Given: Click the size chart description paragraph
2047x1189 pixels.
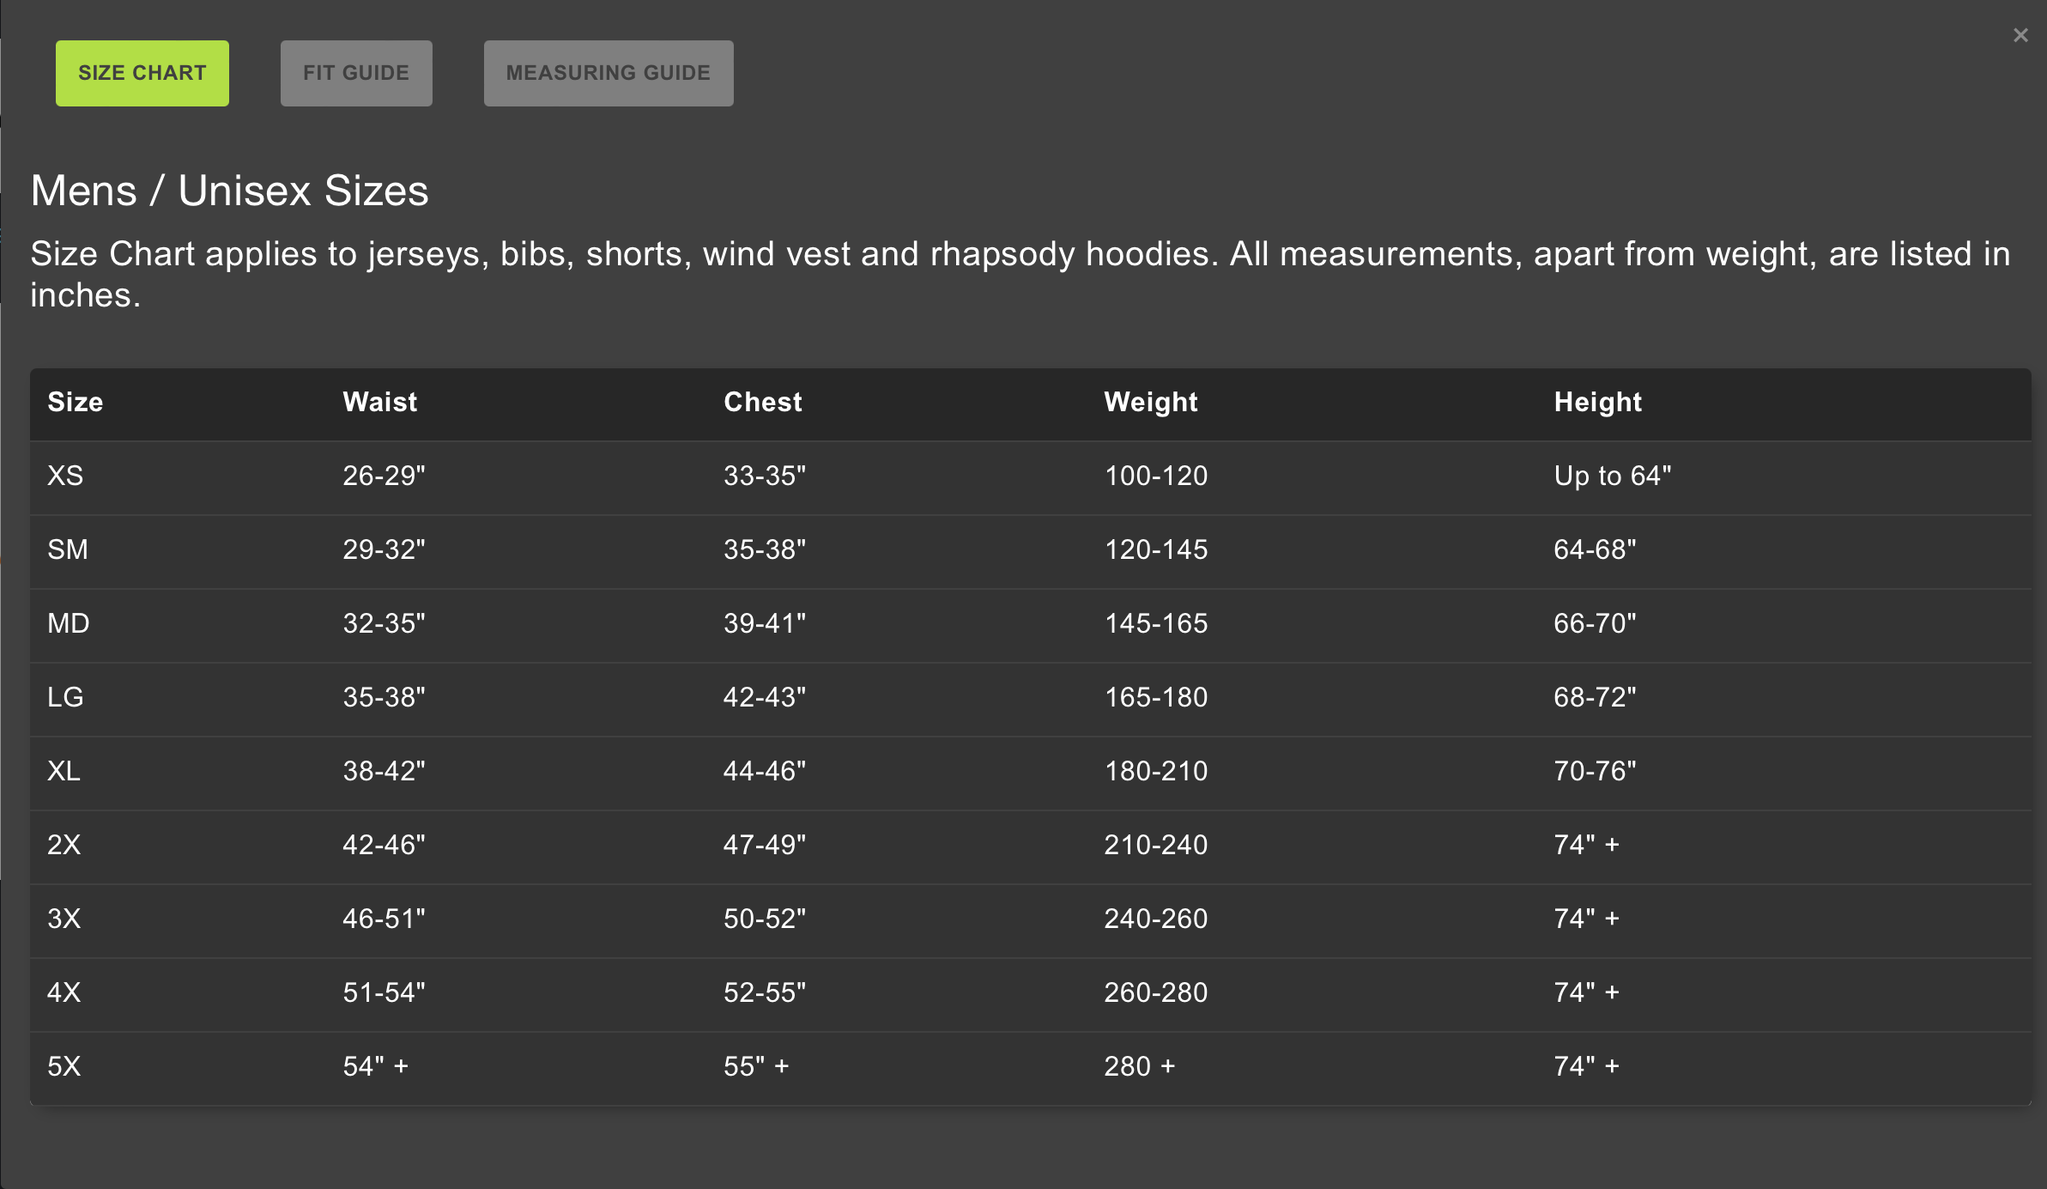Looking at the screenshot, I should click(x=1020, y=274).
